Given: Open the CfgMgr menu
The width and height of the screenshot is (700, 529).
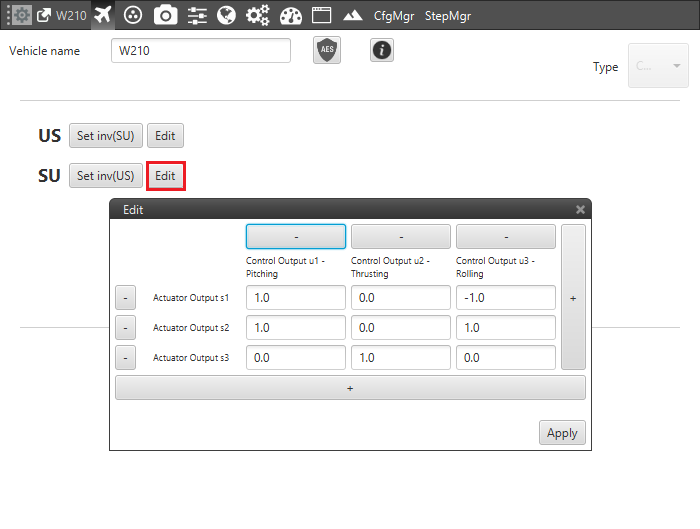Looking at the screenshot, I should [394, 16].
